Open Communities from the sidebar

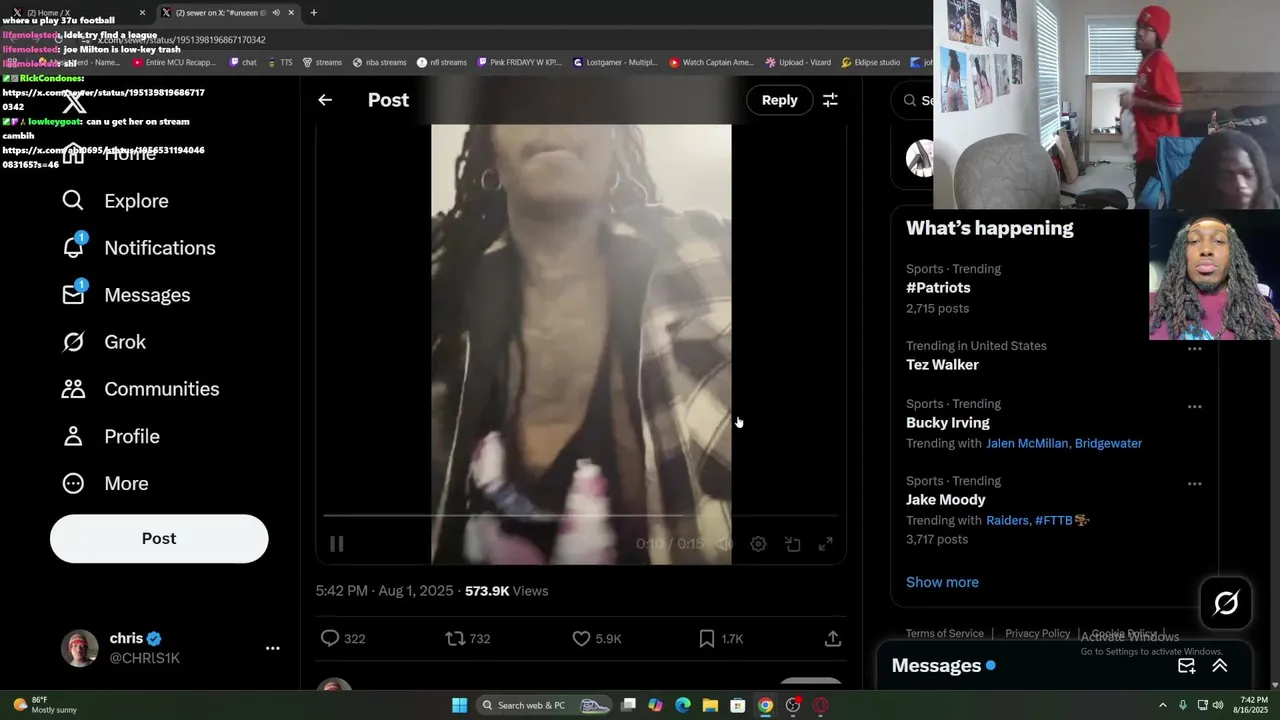coord(162,389)
